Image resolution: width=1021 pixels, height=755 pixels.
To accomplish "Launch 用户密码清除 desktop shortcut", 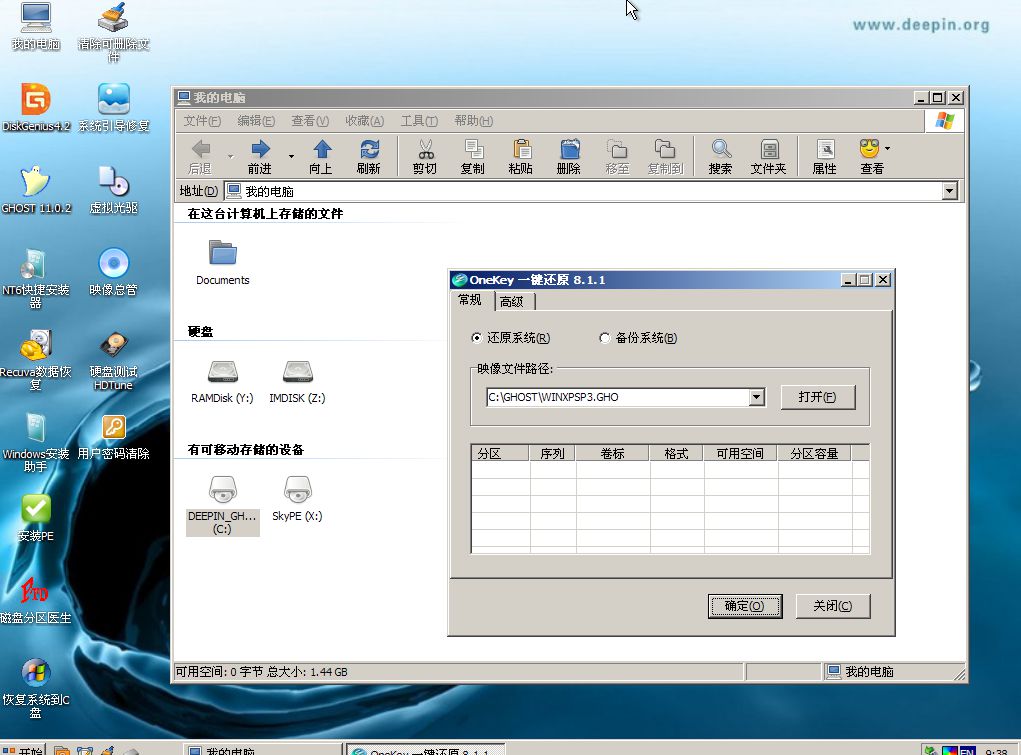I will point(113,436).
